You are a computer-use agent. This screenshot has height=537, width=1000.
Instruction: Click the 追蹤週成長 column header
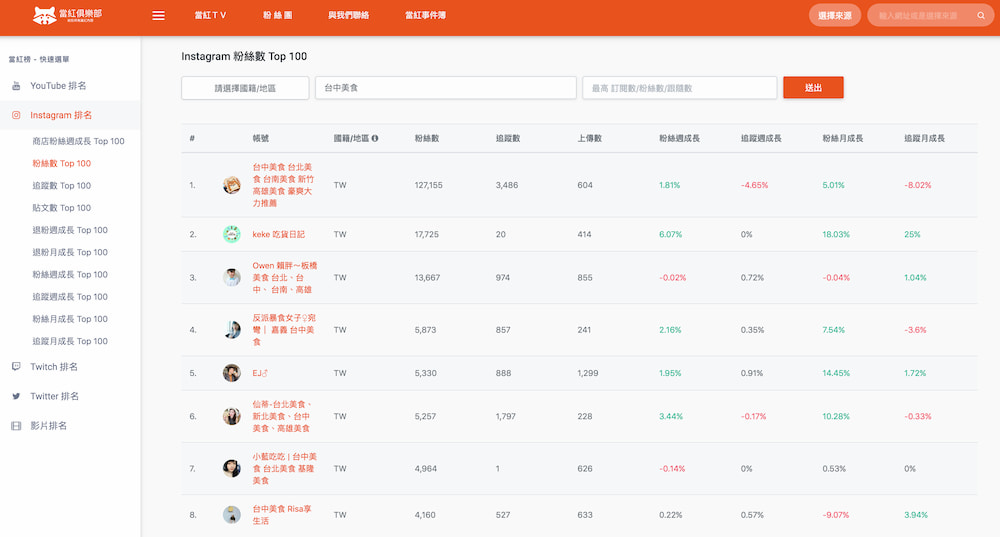pos(761,138)
